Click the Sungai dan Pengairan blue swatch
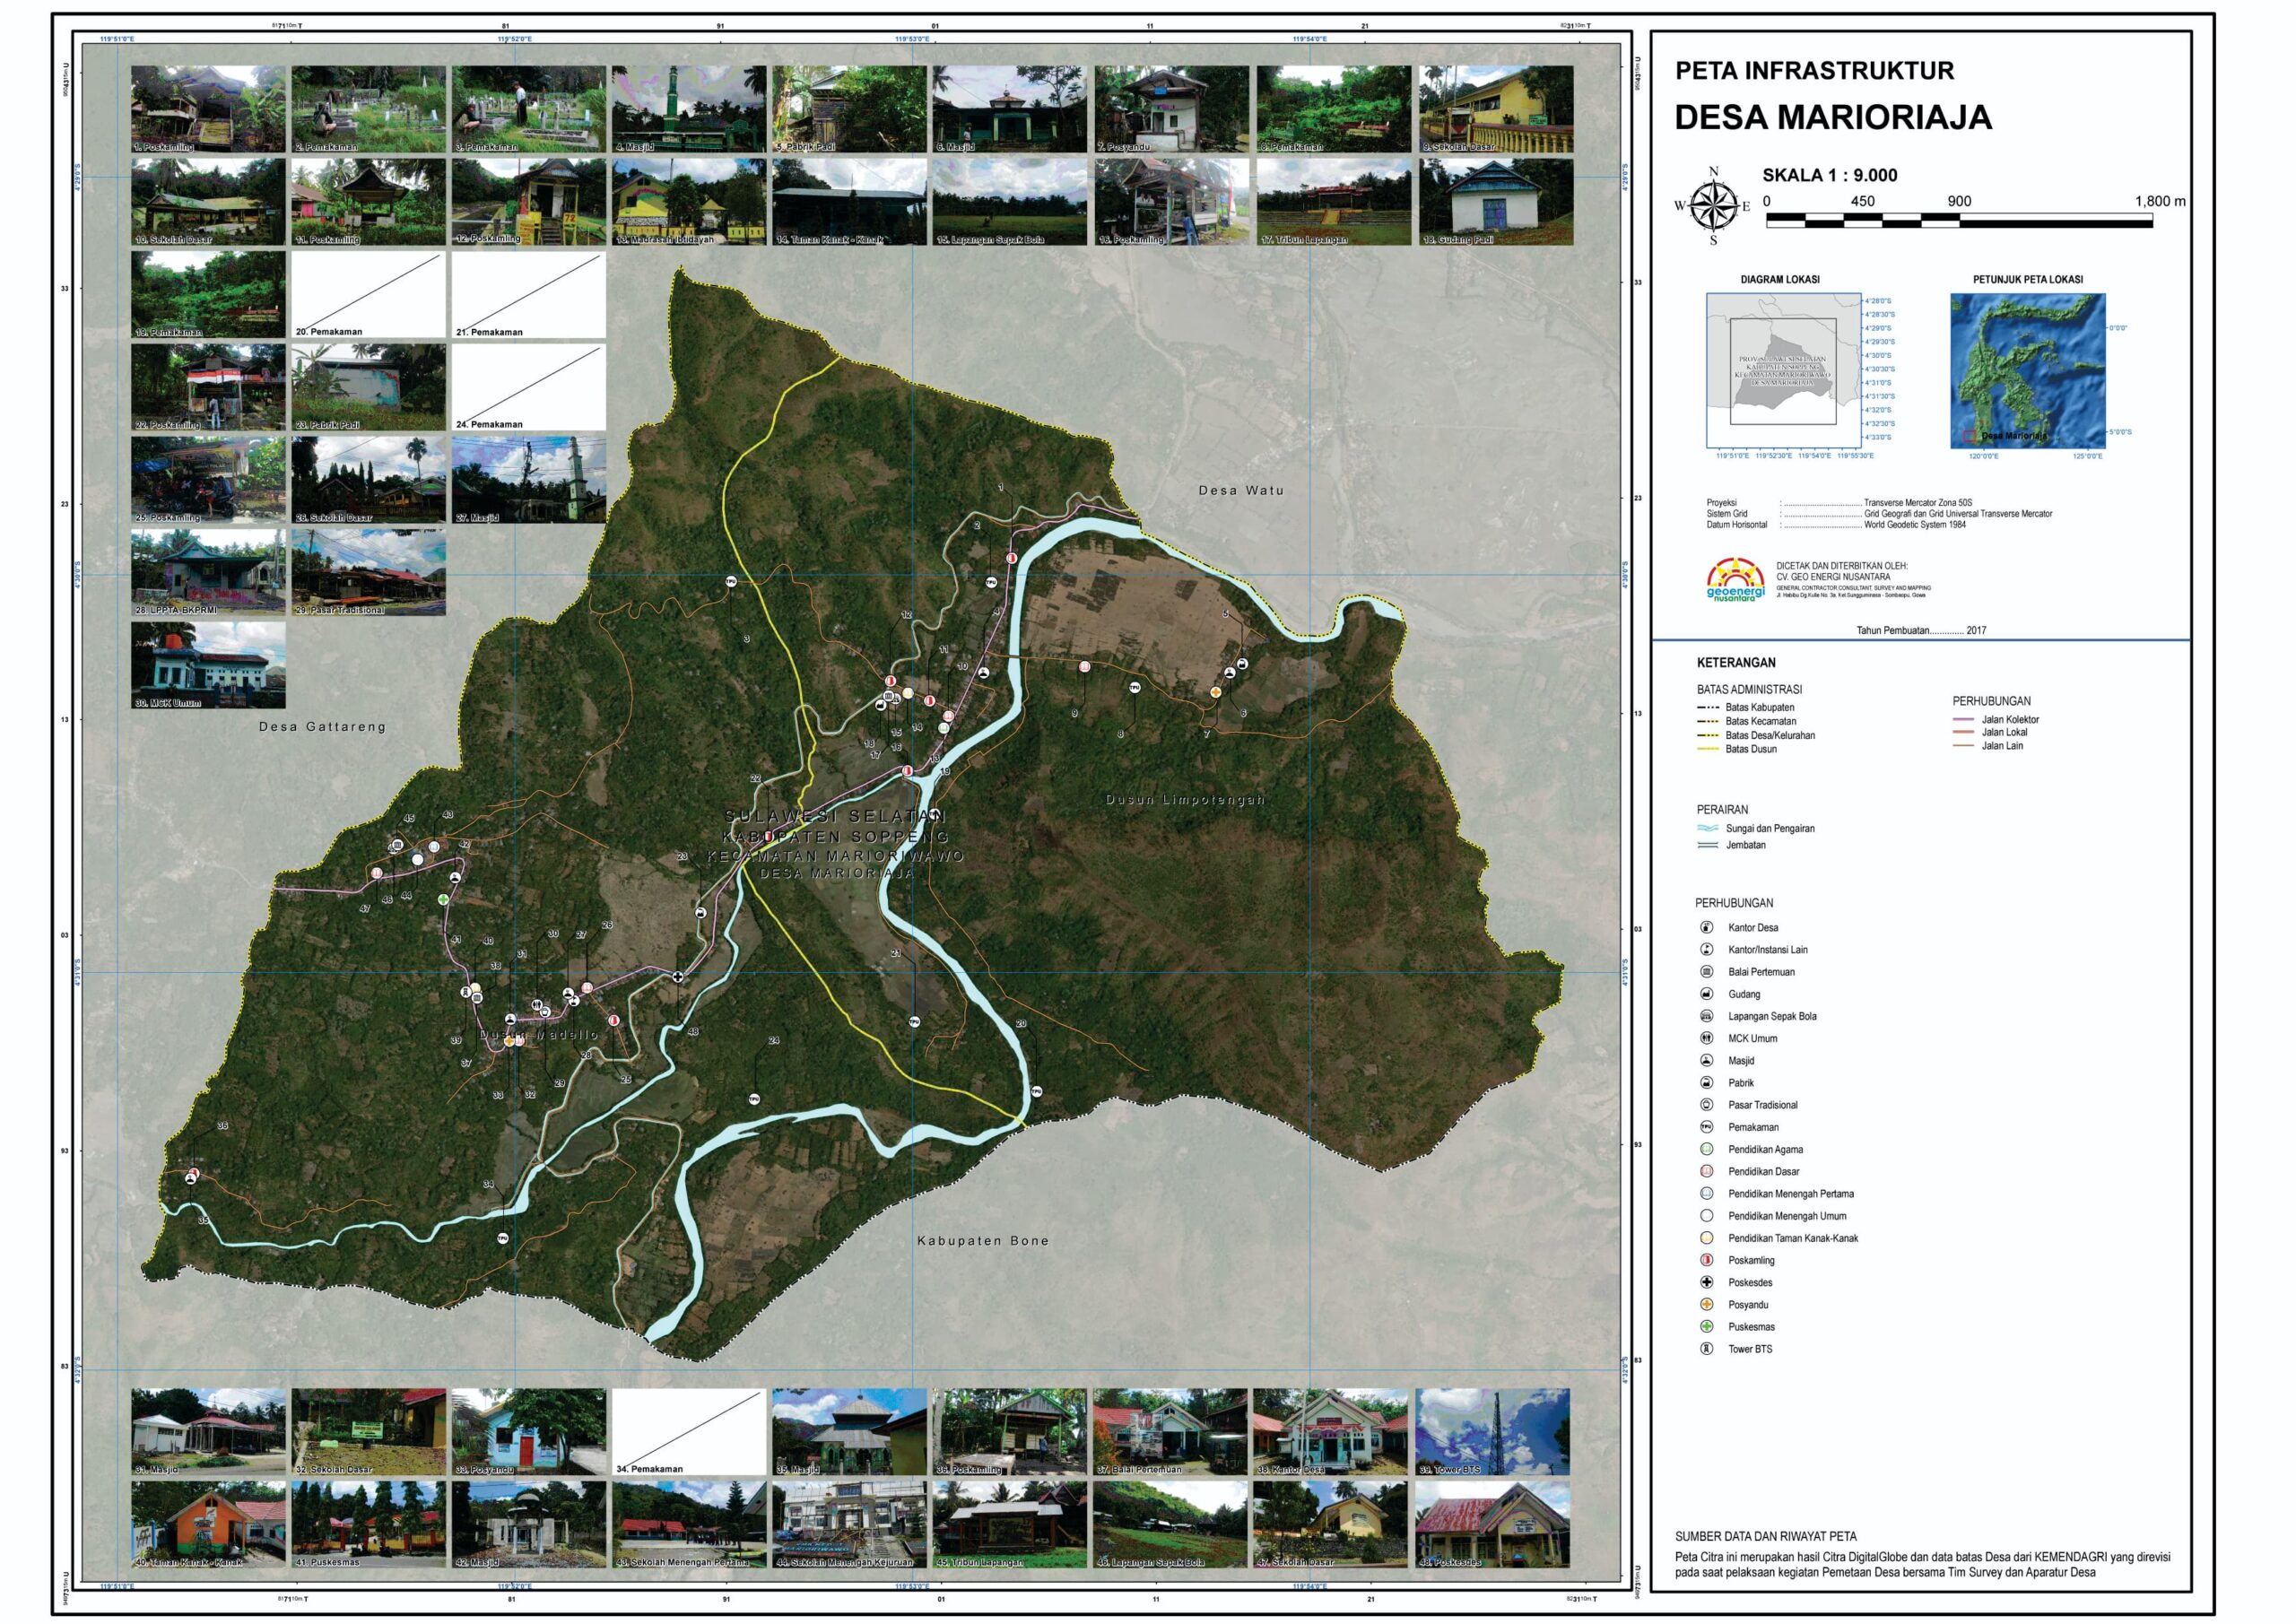The width and height of the screenshot is (2296, 1624). click(x=1707, y=828)
